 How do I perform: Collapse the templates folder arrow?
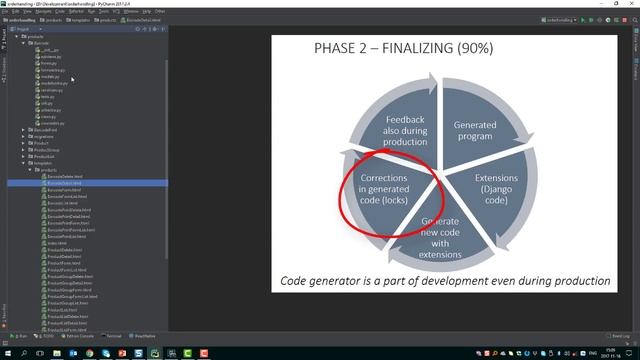point(23,163)
